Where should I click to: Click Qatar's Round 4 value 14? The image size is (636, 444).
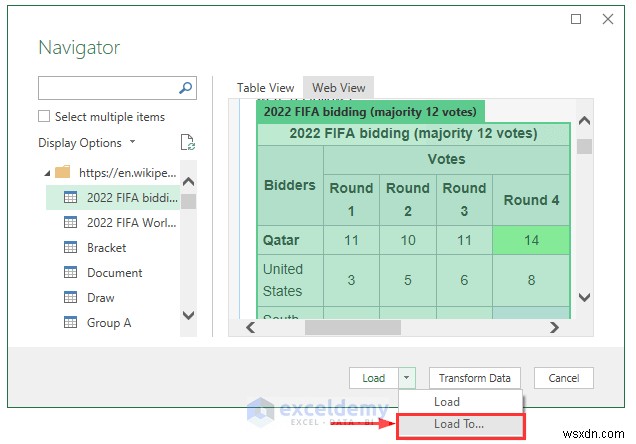[x=531, y=240]
